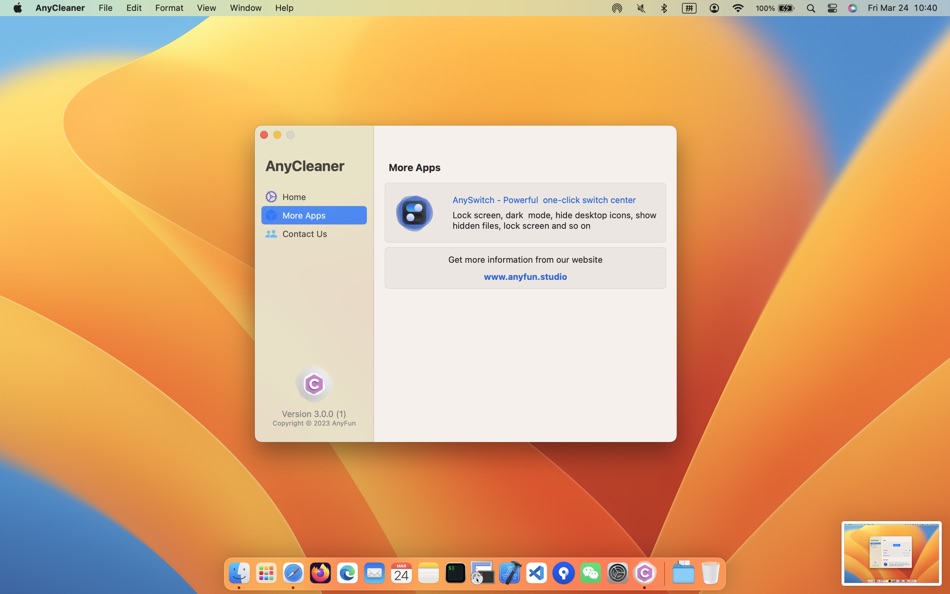The width and height of the screenshot is (950, 594).
Task: Open the Window menu
Action: pos(245,8)
